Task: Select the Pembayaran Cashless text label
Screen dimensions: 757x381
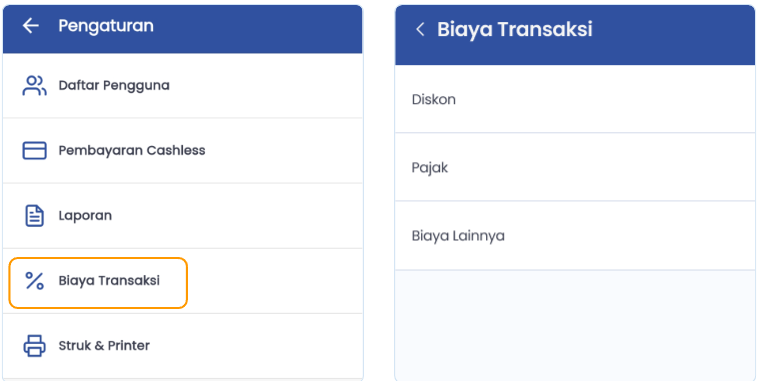Action: pos(132,150)
